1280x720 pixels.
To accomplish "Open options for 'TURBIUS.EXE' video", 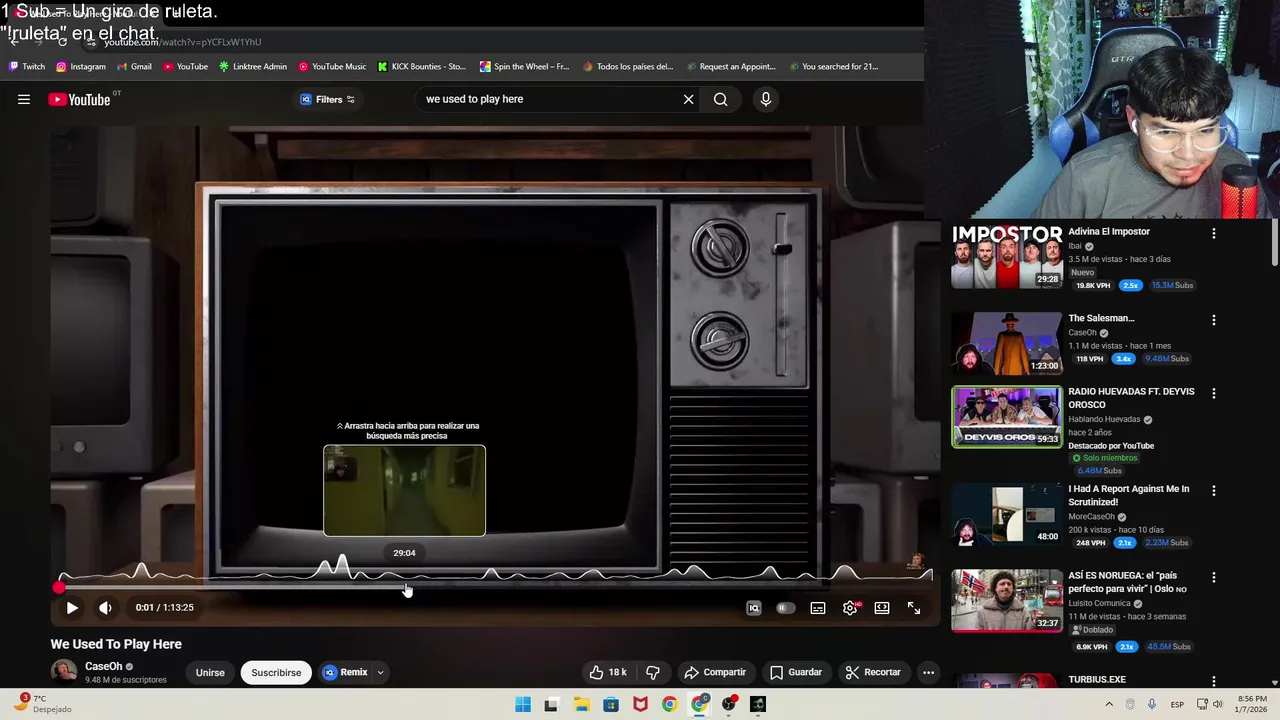I will pos(1214,681).
